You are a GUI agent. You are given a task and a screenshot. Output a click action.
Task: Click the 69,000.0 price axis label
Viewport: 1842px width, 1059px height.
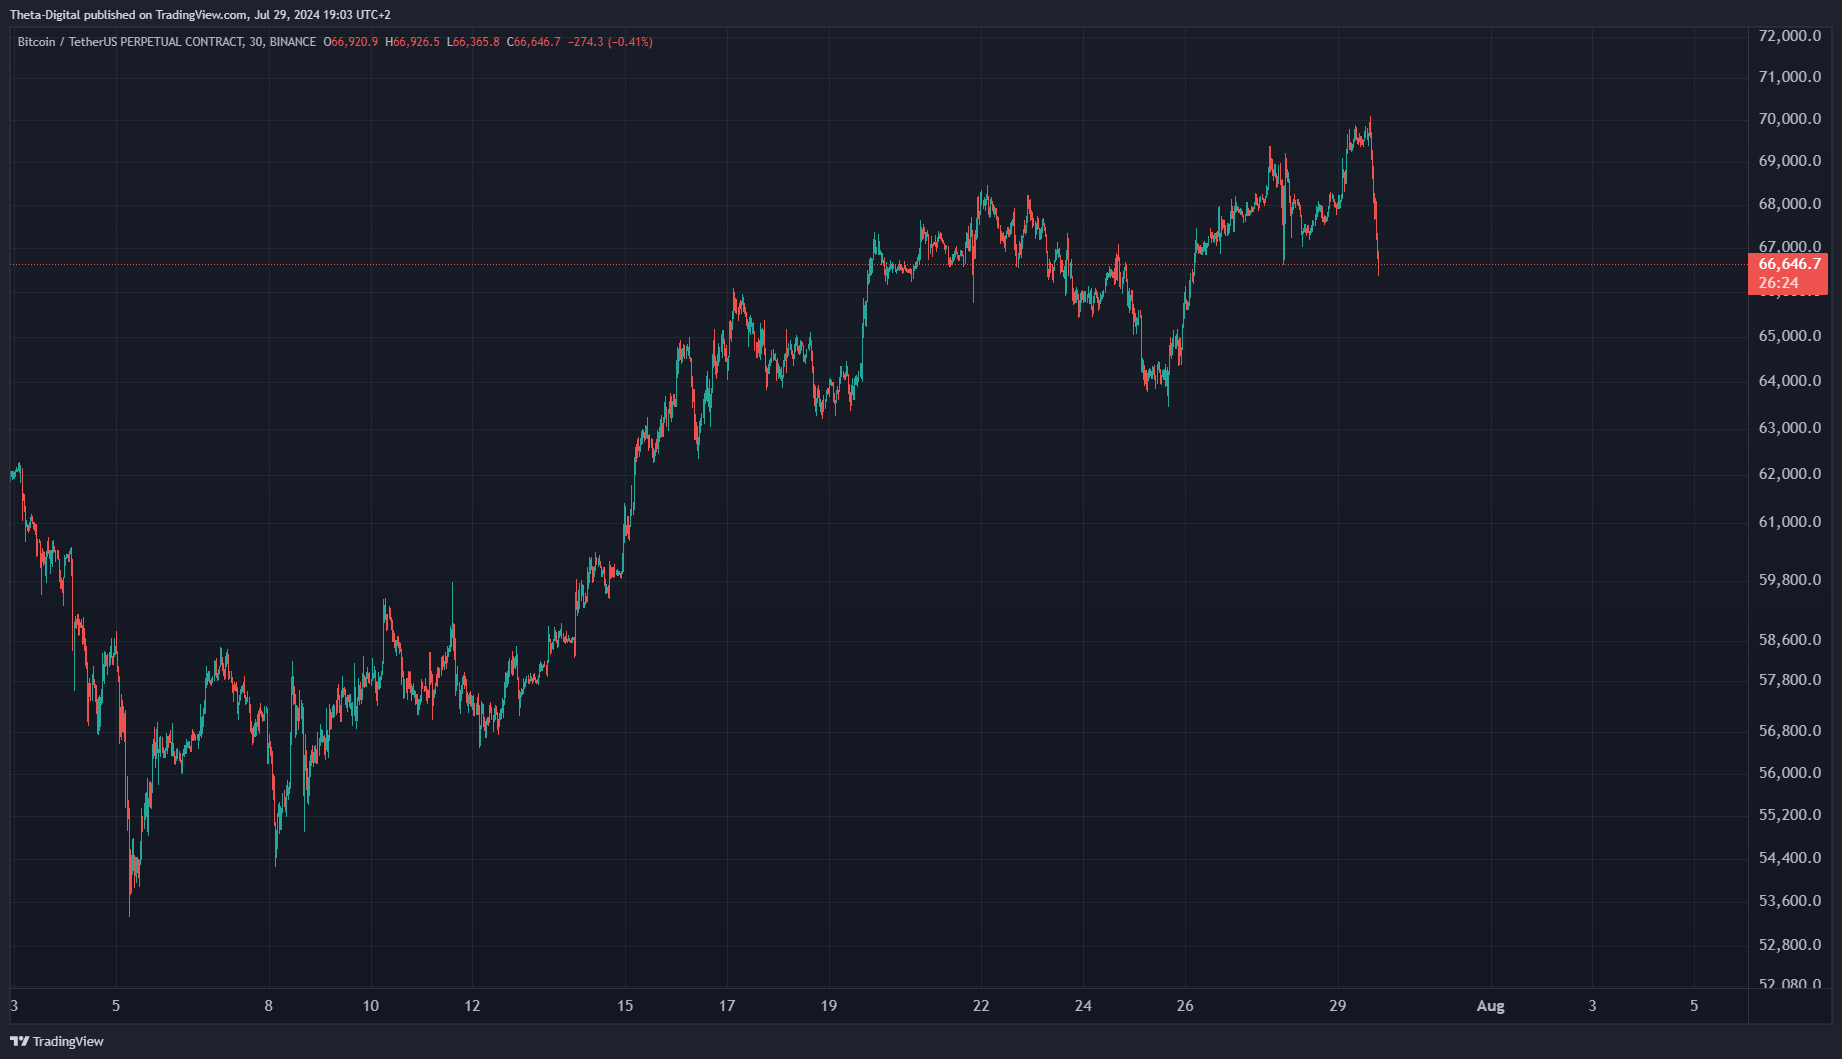1790,161
